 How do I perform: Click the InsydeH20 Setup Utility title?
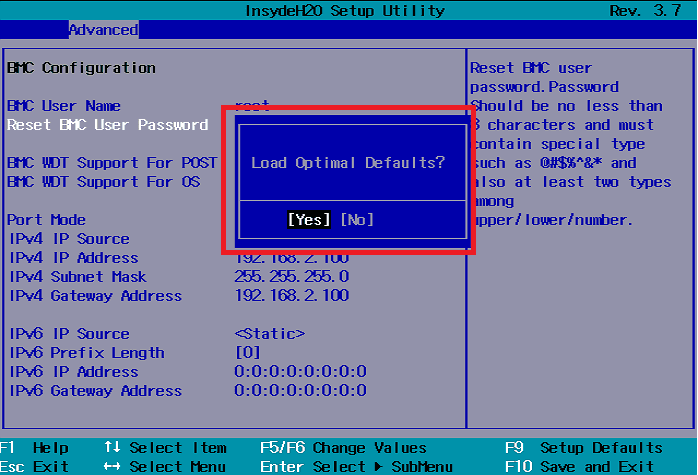tap(345, 10)
